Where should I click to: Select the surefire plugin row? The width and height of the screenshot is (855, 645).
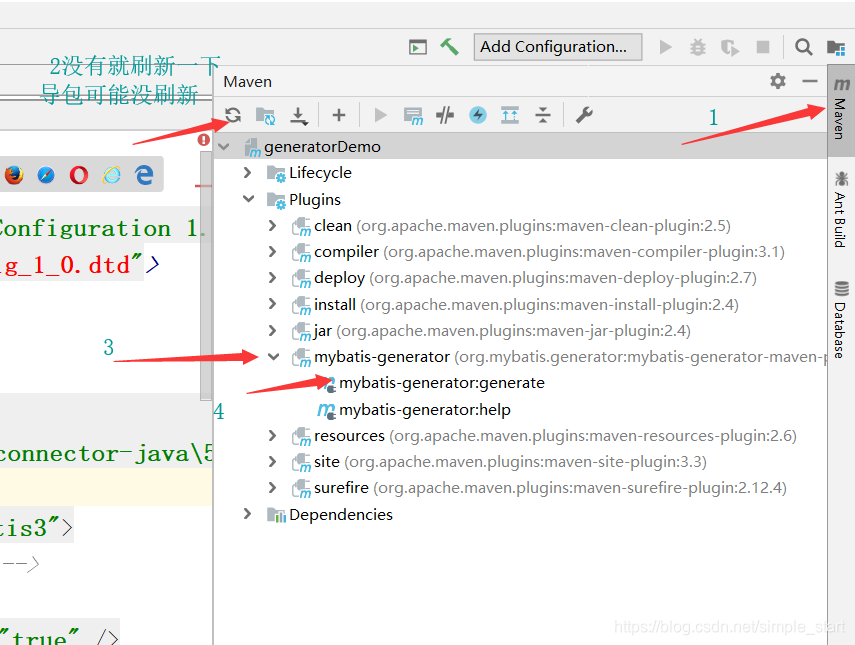(x=521, y=488)
